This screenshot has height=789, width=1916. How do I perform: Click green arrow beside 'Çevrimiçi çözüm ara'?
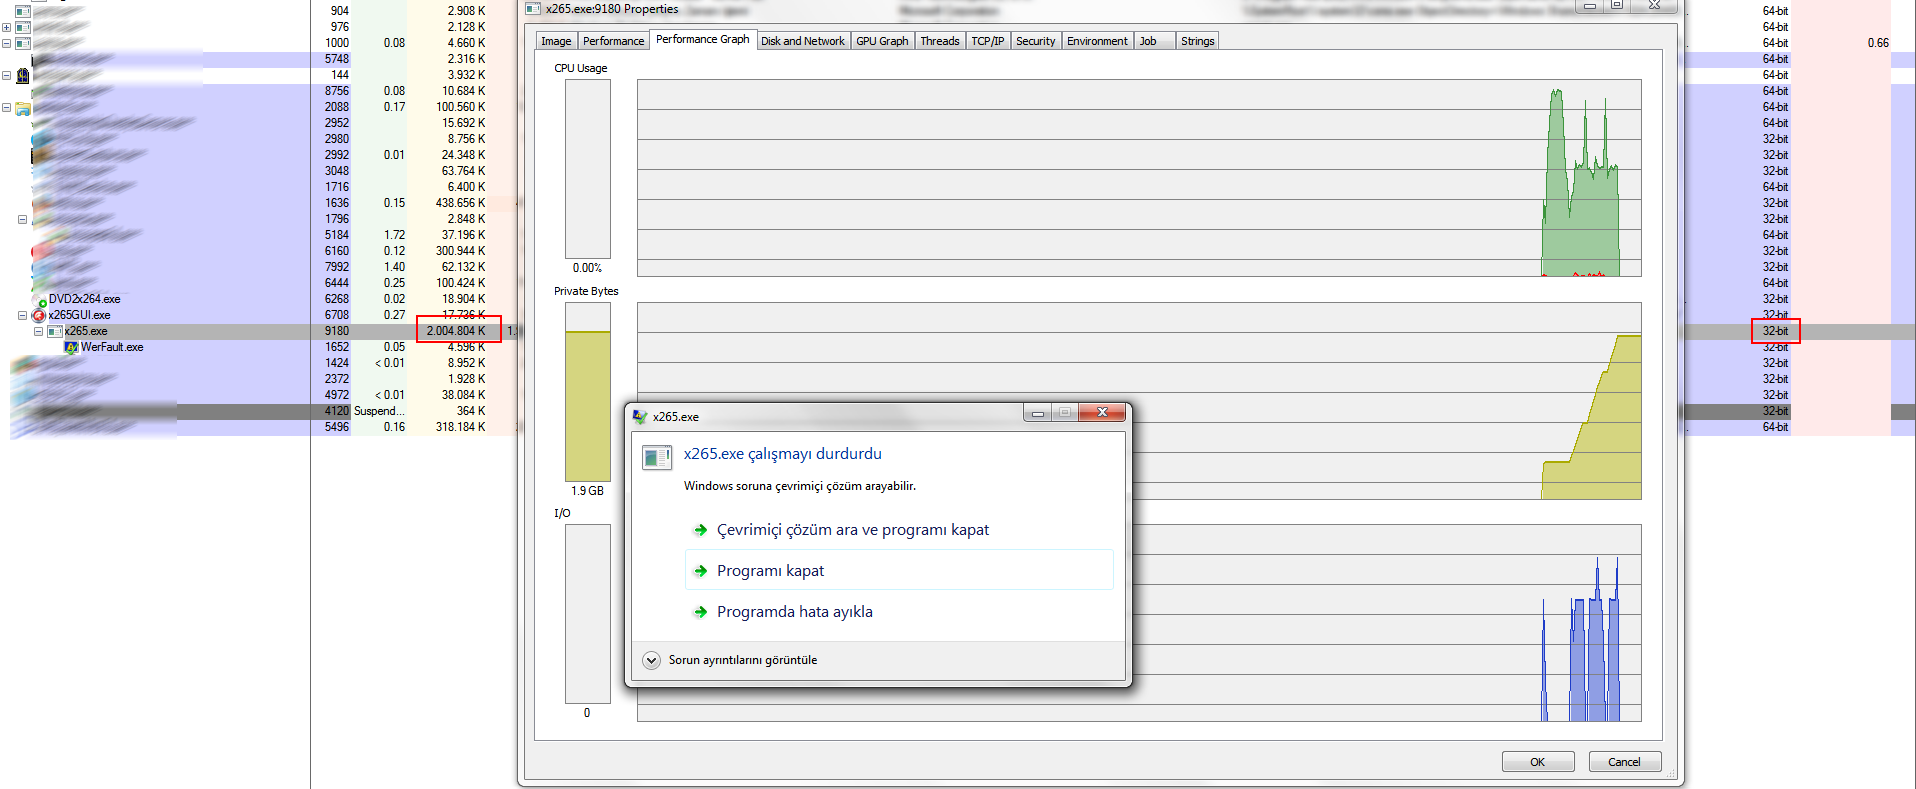(701, 530)
